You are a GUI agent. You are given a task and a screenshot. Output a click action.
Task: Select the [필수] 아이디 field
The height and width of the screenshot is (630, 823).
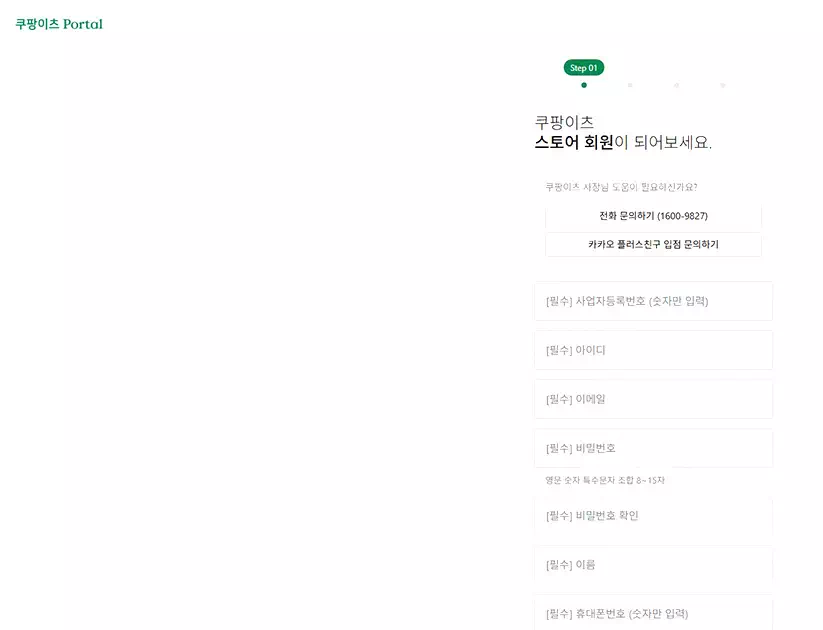click(652, 350)
